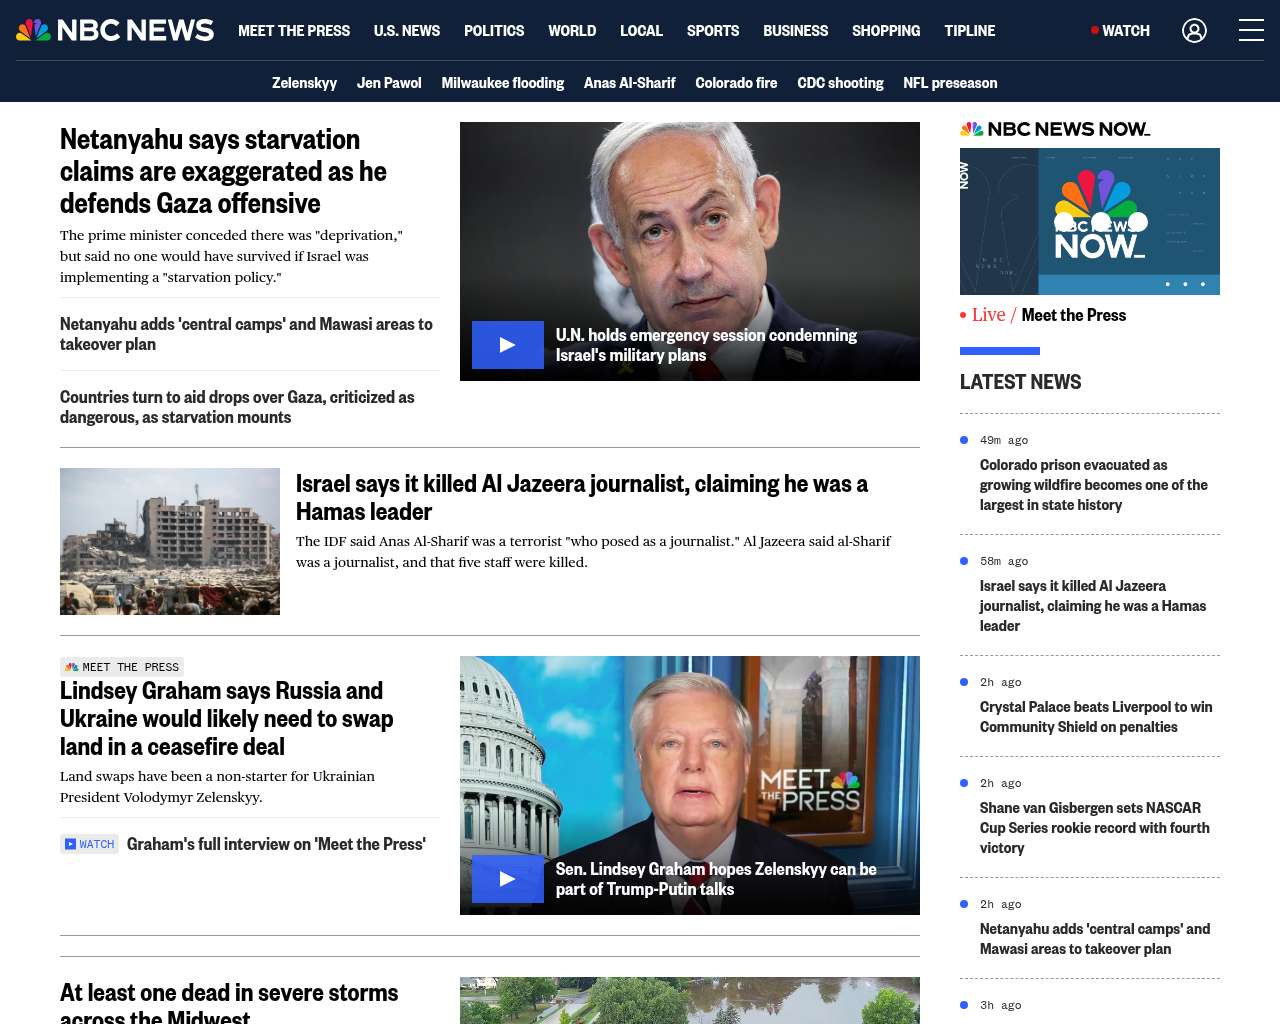Open the World section

pyautogui.click(x=572, y=30)
